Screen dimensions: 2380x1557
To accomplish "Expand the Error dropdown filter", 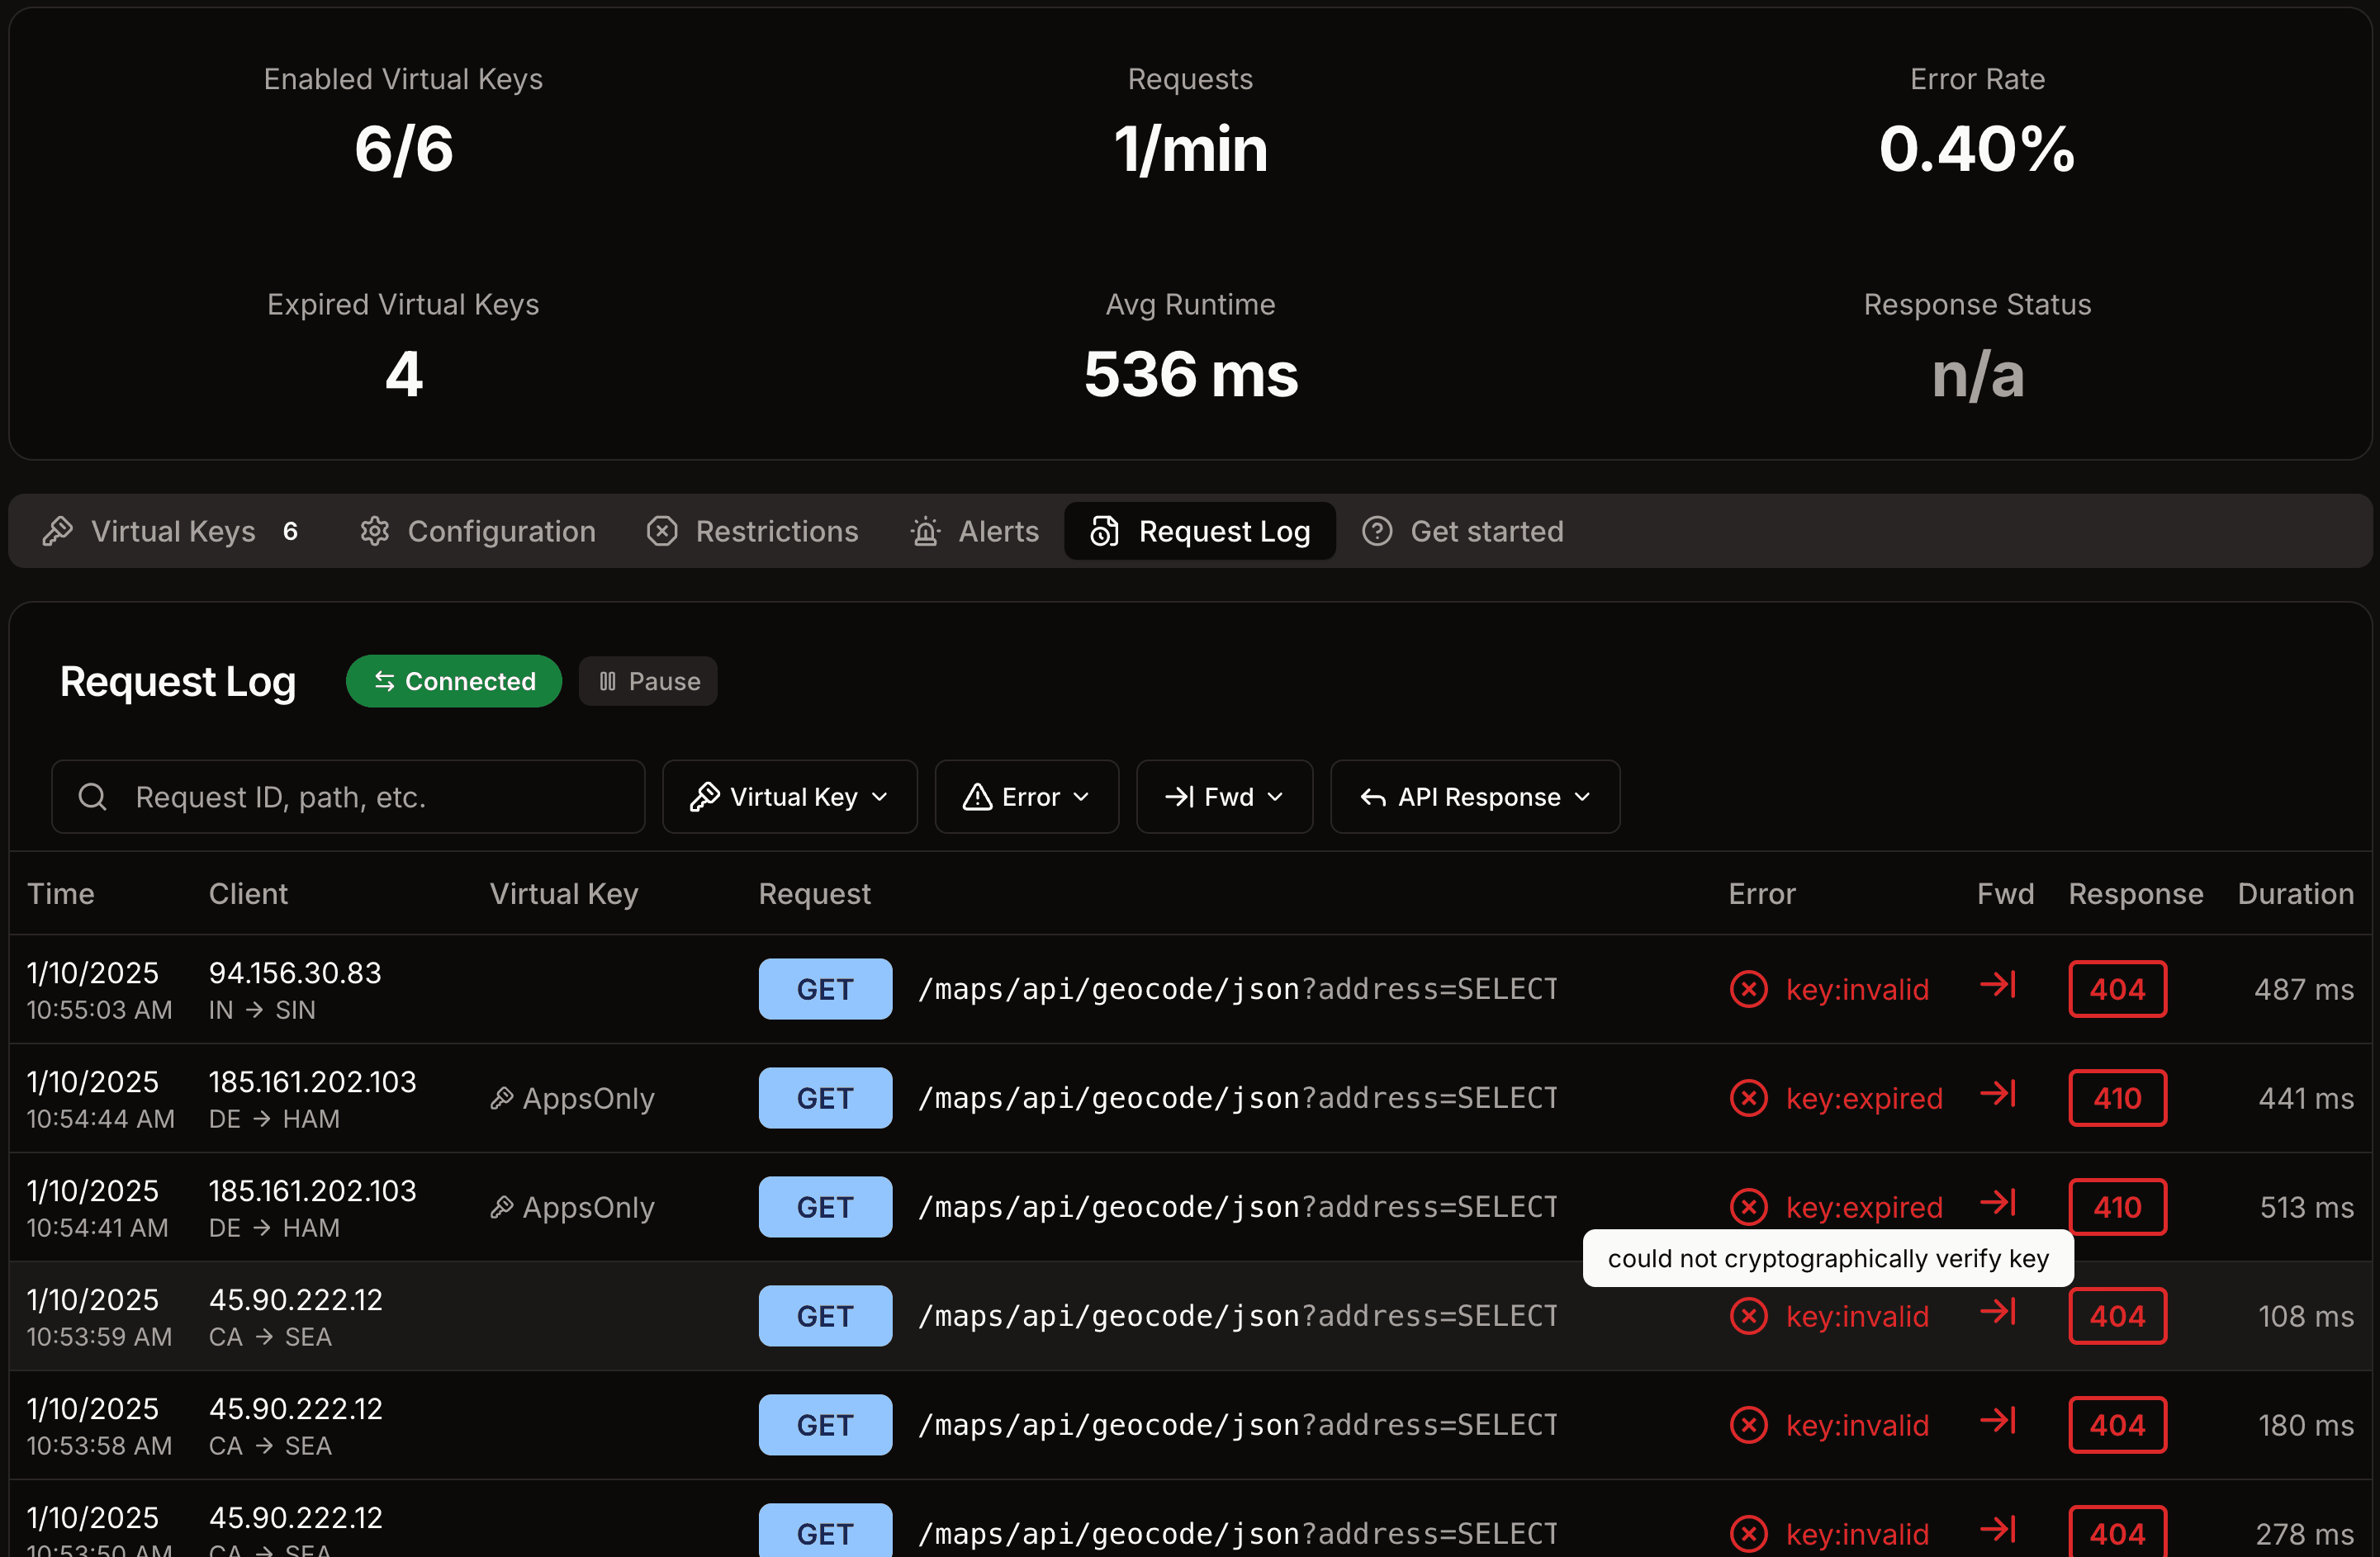I will coord(1026,796).
